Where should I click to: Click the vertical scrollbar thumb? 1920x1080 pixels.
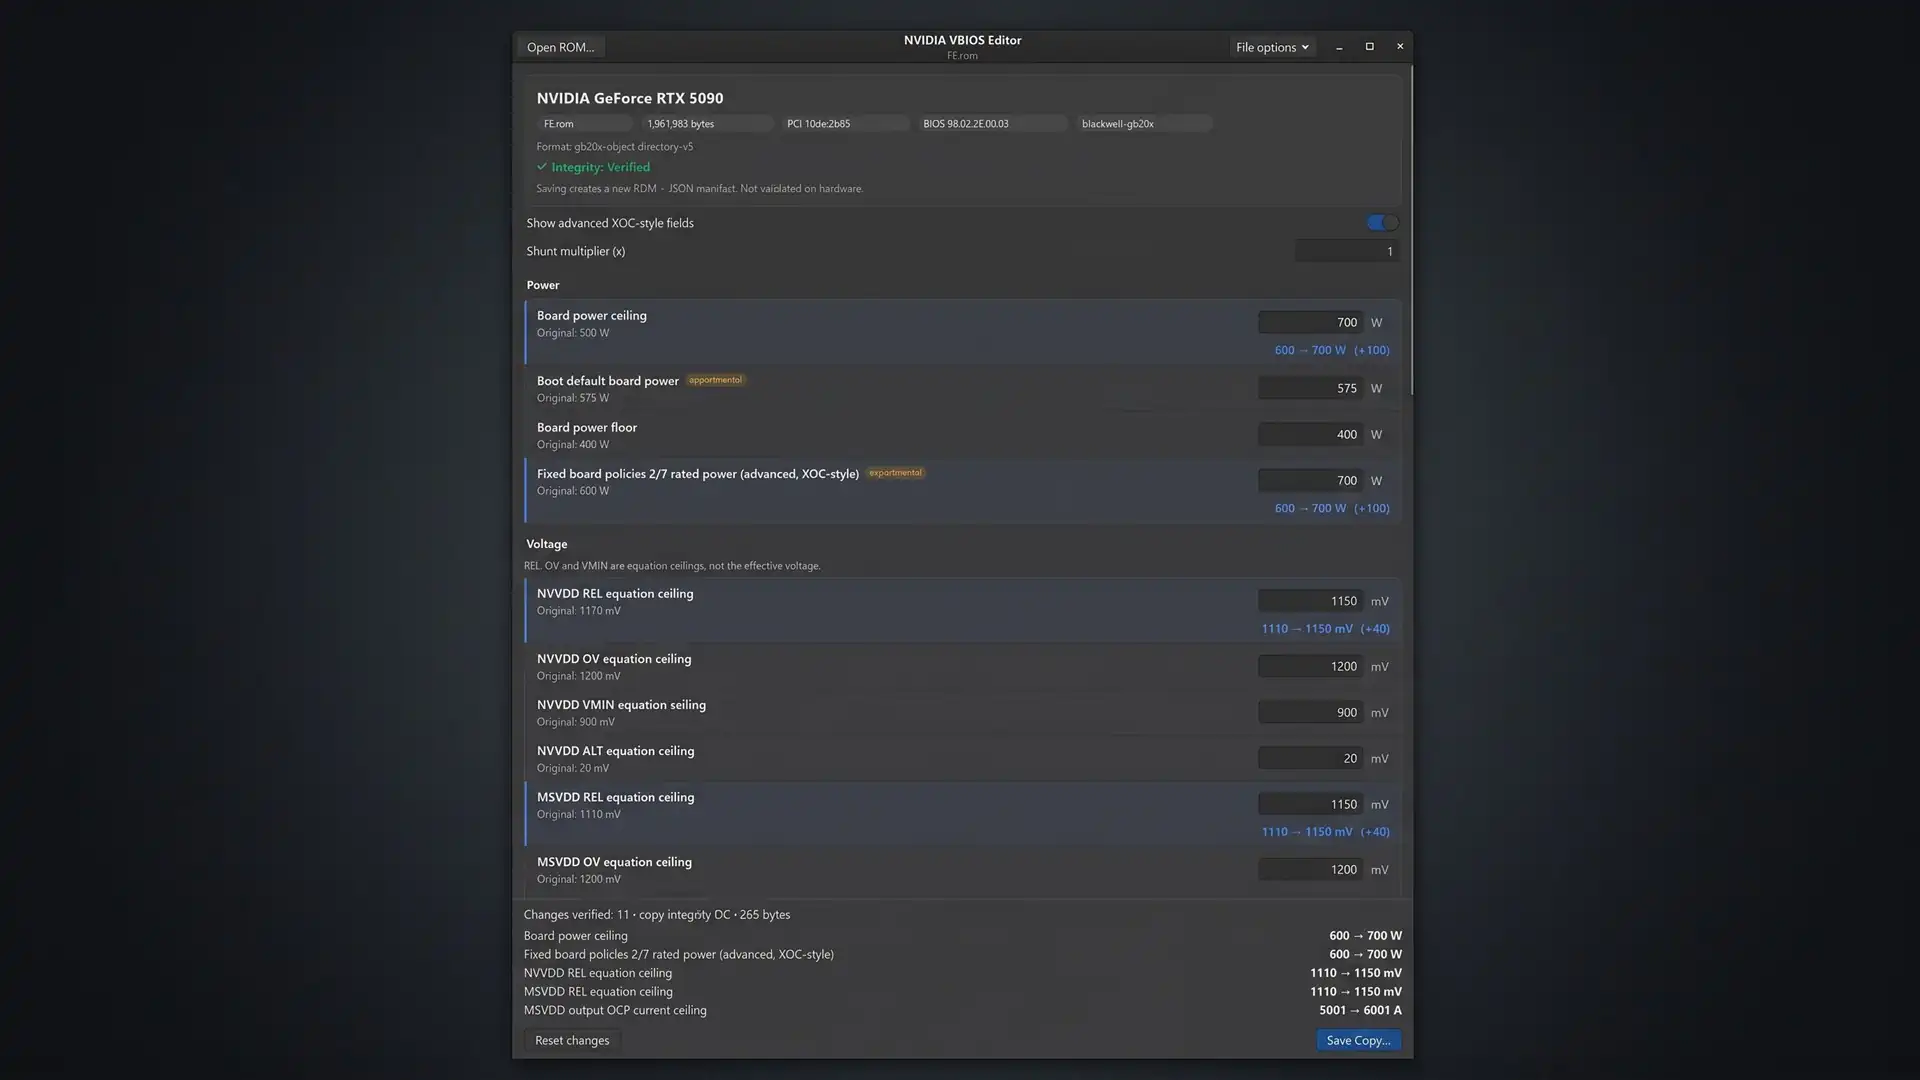[x=1411, y=230]
